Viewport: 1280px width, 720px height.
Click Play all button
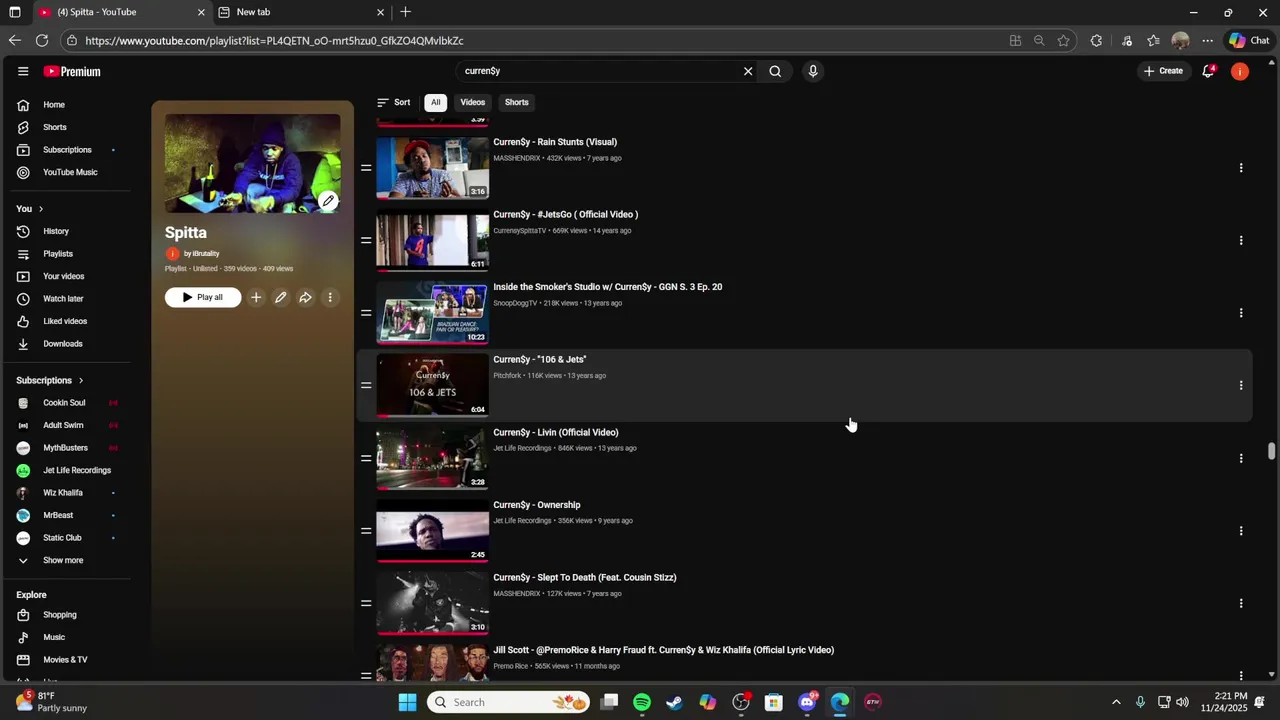click(203, 297)
